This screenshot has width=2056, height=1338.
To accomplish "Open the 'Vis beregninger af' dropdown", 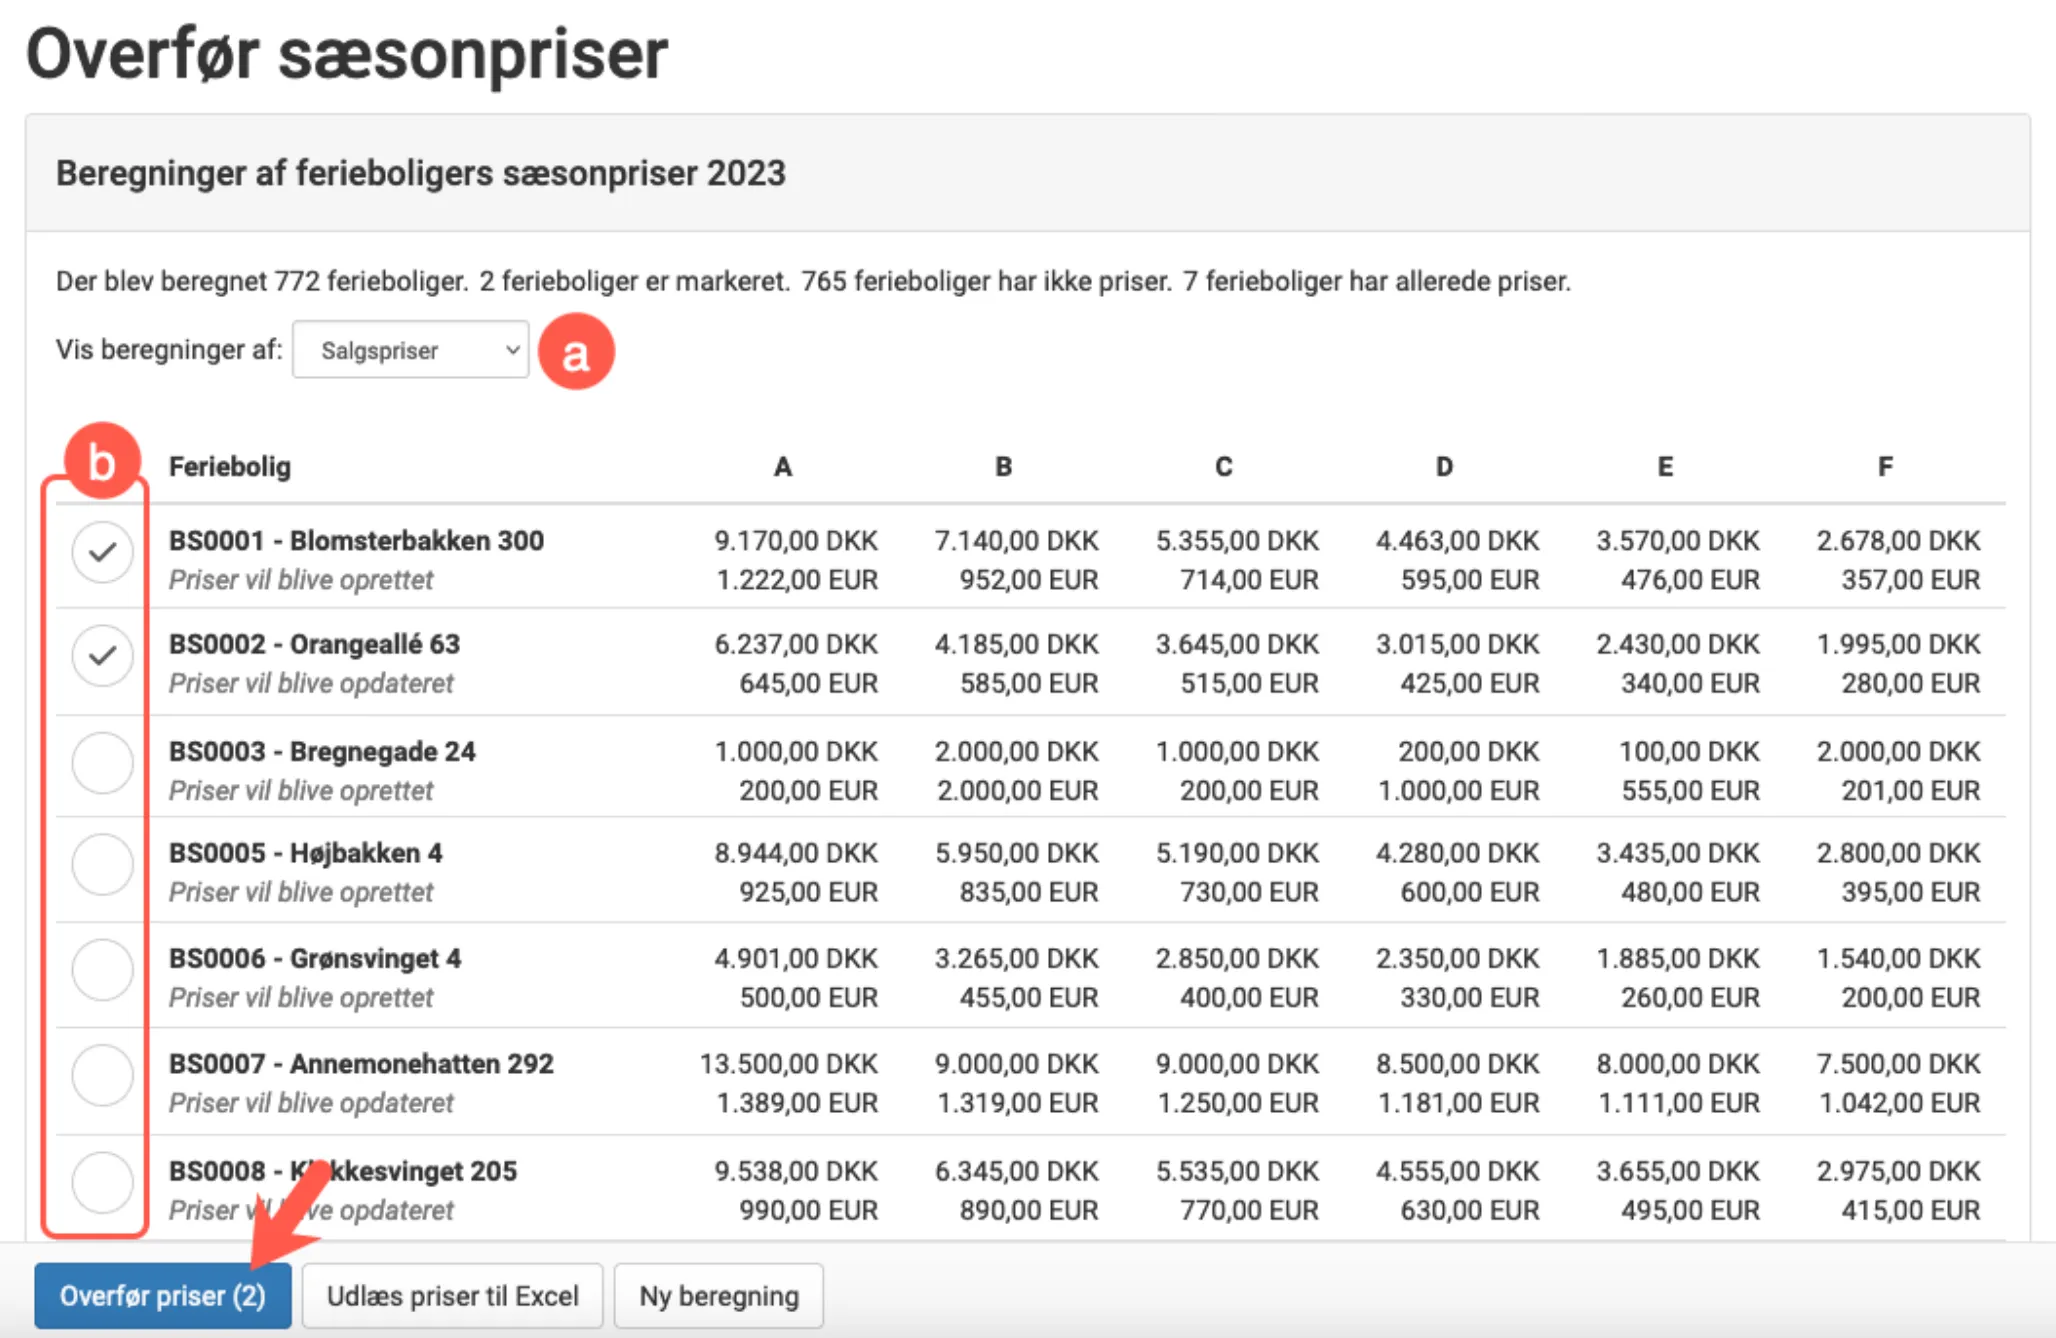I will click(409, 350).
